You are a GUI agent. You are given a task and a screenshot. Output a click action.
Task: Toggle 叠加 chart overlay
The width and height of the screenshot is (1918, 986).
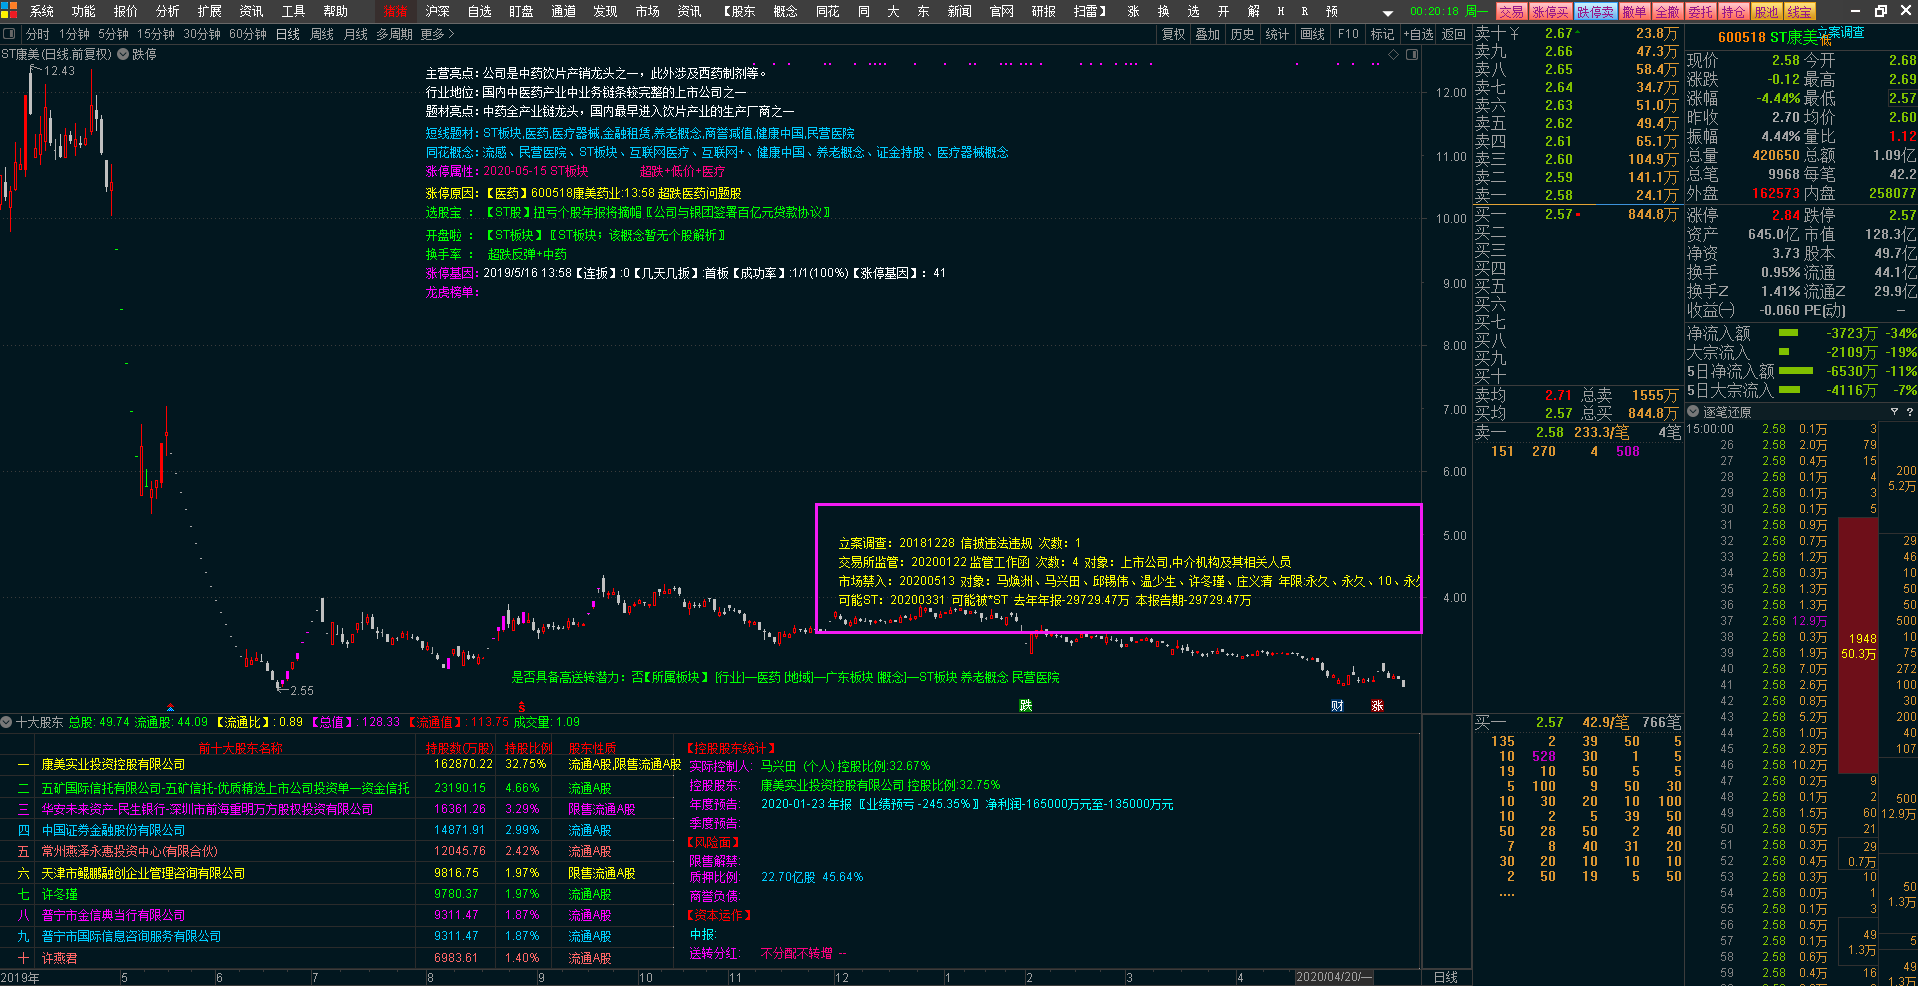point(1207,34)
